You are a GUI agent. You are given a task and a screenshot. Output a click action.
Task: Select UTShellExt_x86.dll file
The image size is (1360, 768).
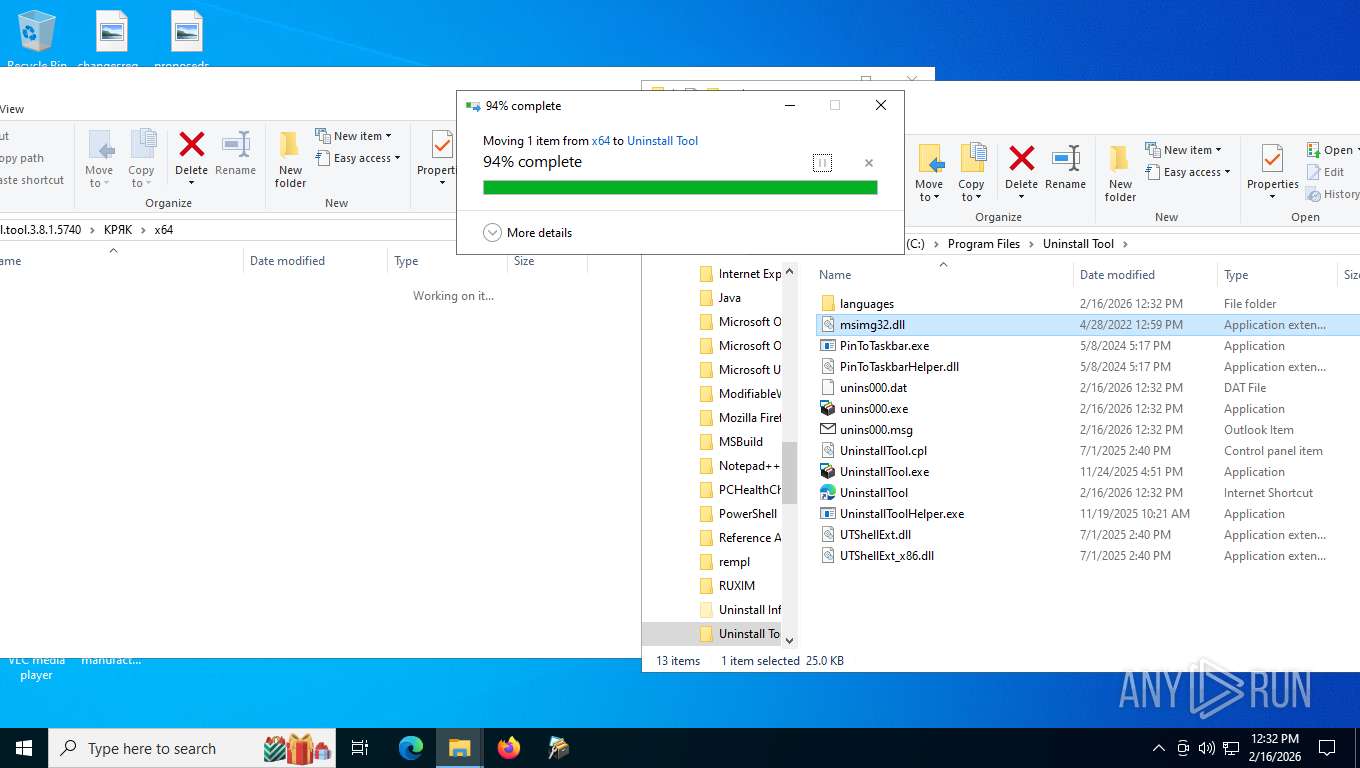(886, 556)
